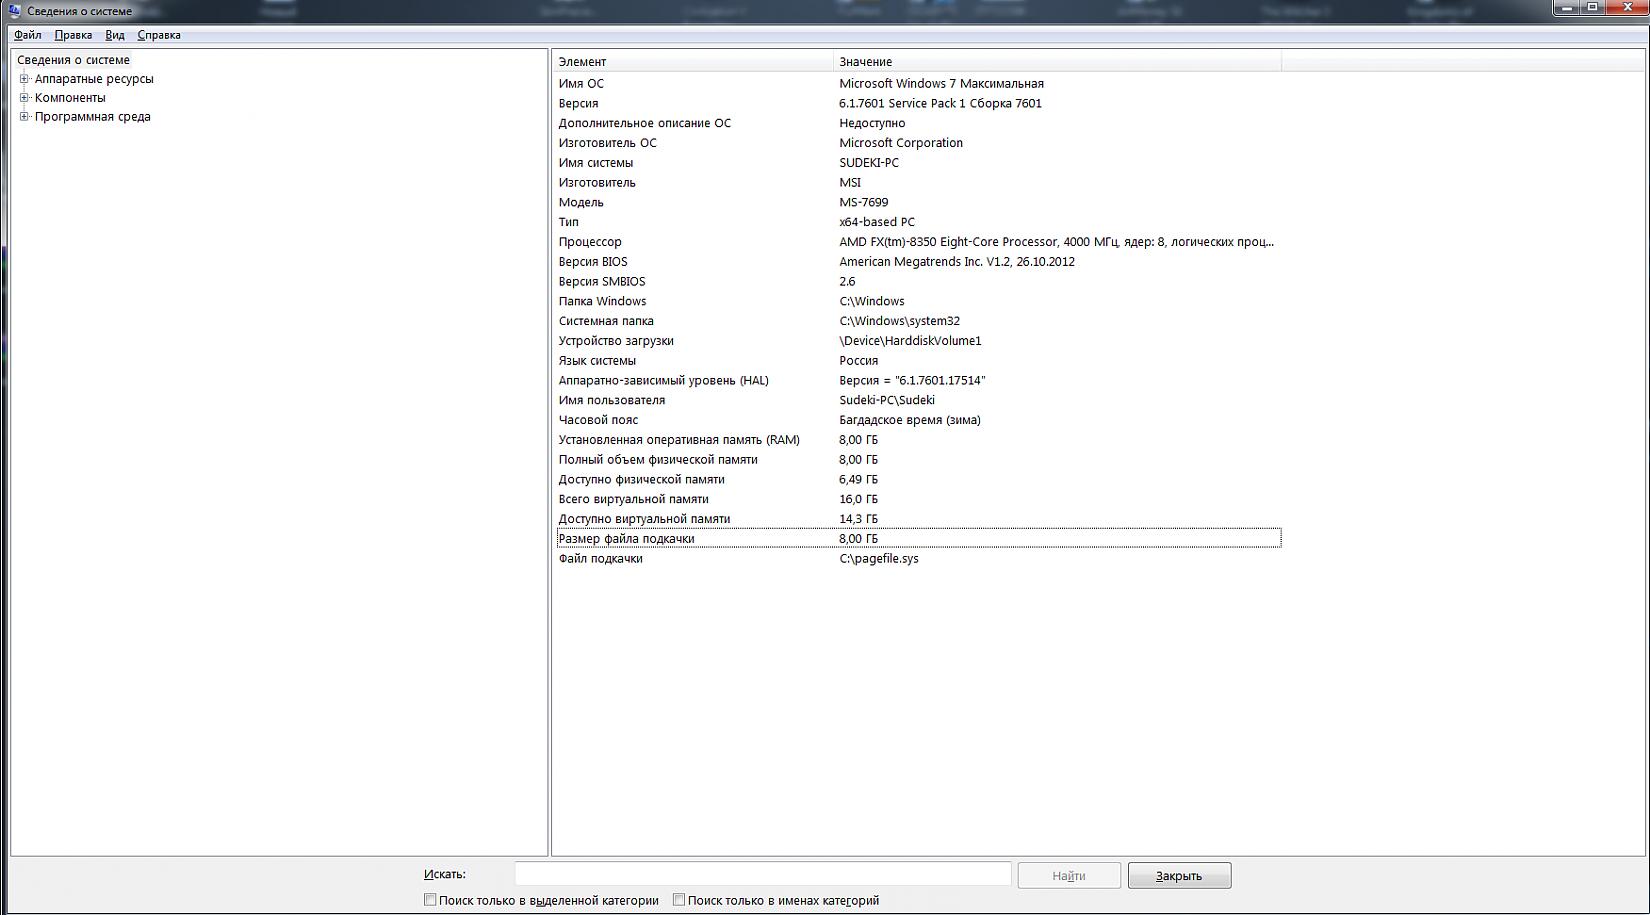Select the Папка Windows row
This screenshot has width=1650, height=915.
918,301
